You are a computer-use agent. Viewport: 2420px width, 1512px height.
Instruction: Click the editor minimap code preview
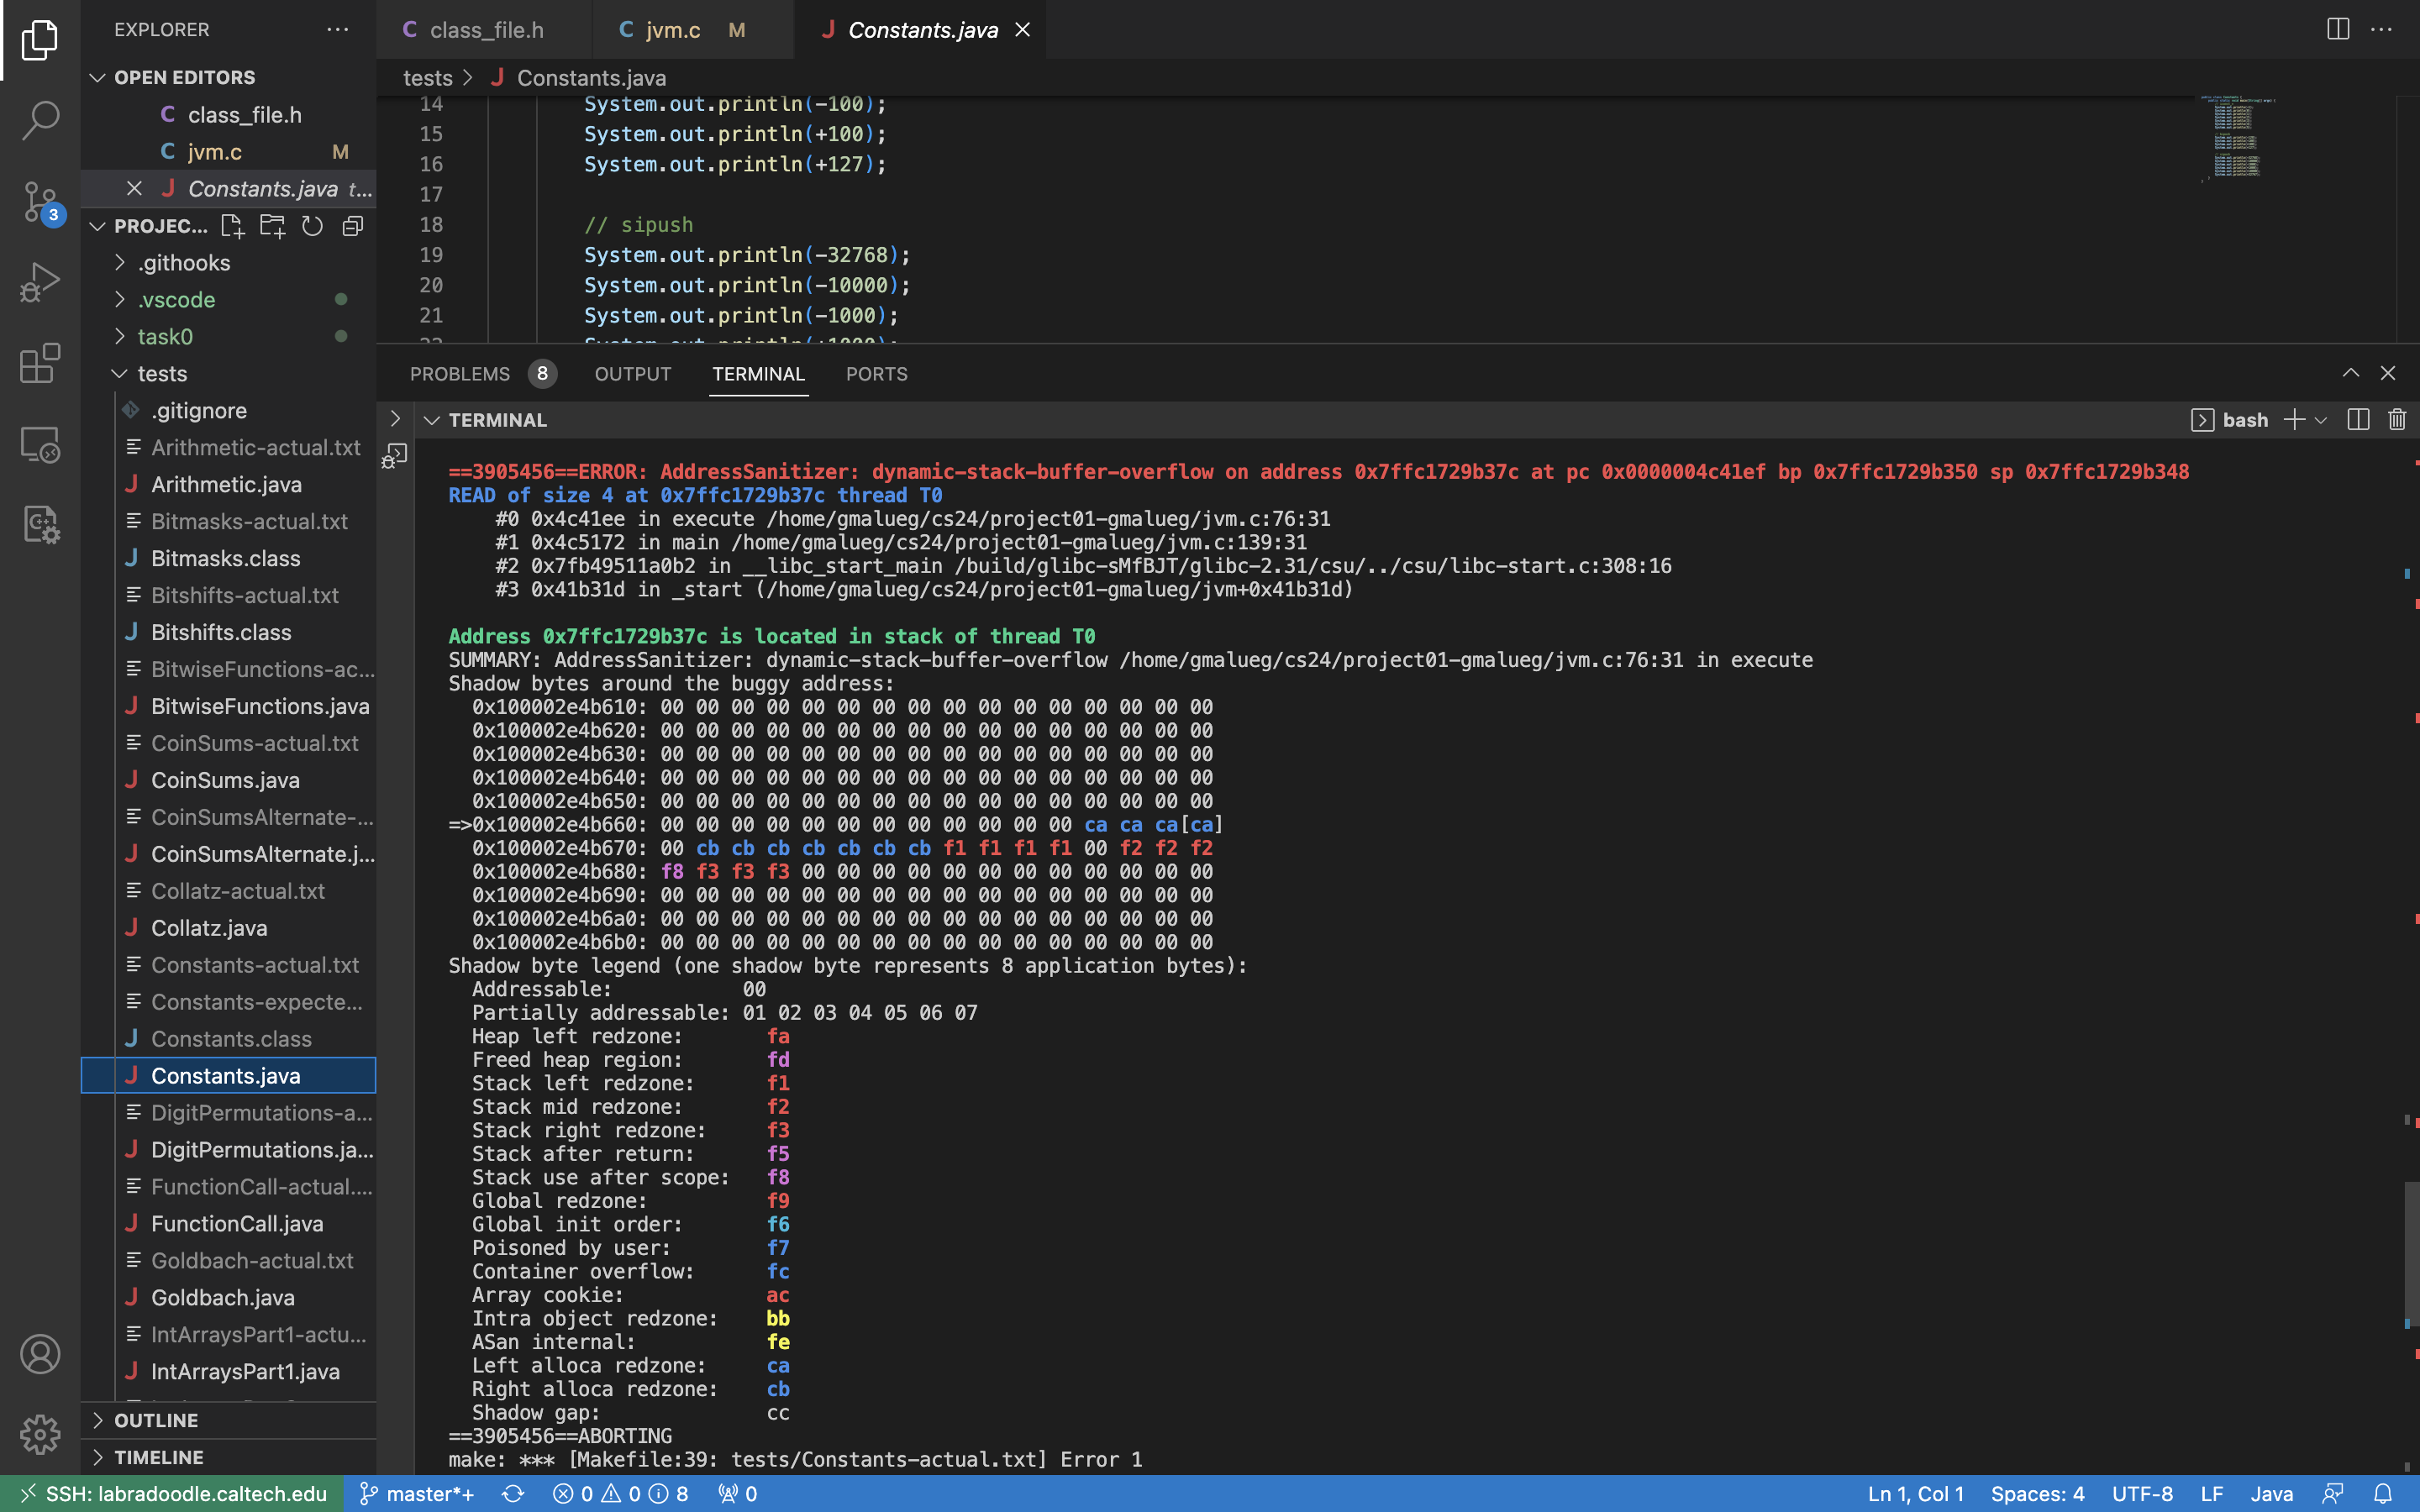coord(2236,140)
